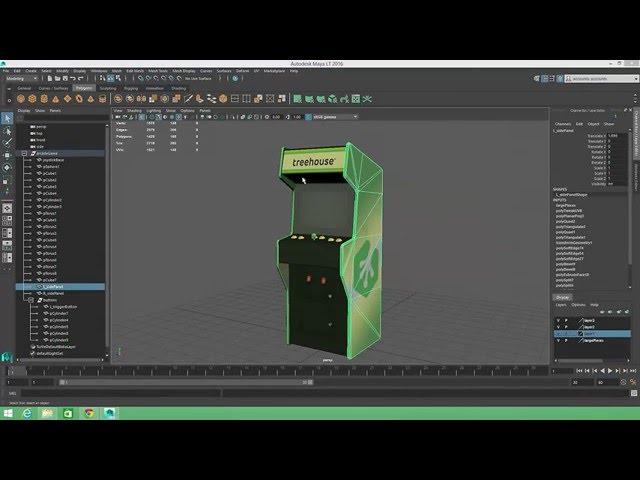Toggle the P playback box of layer2
Viewport: 640px width, 480px height.
[566, 327]
